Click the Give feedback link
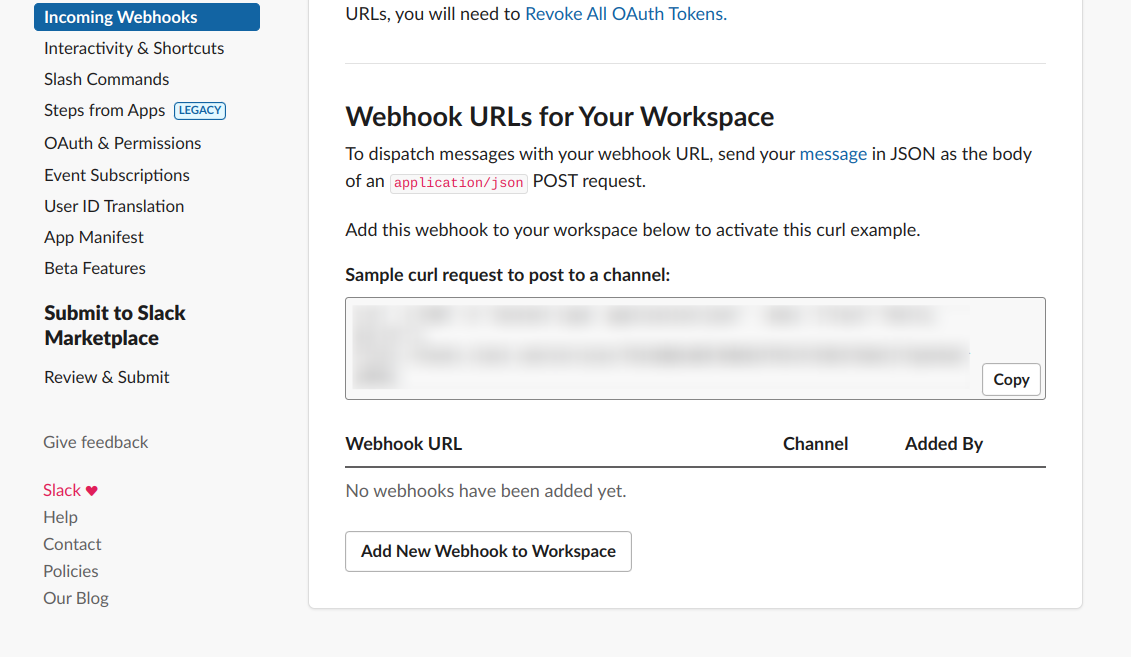 (96, 442)
